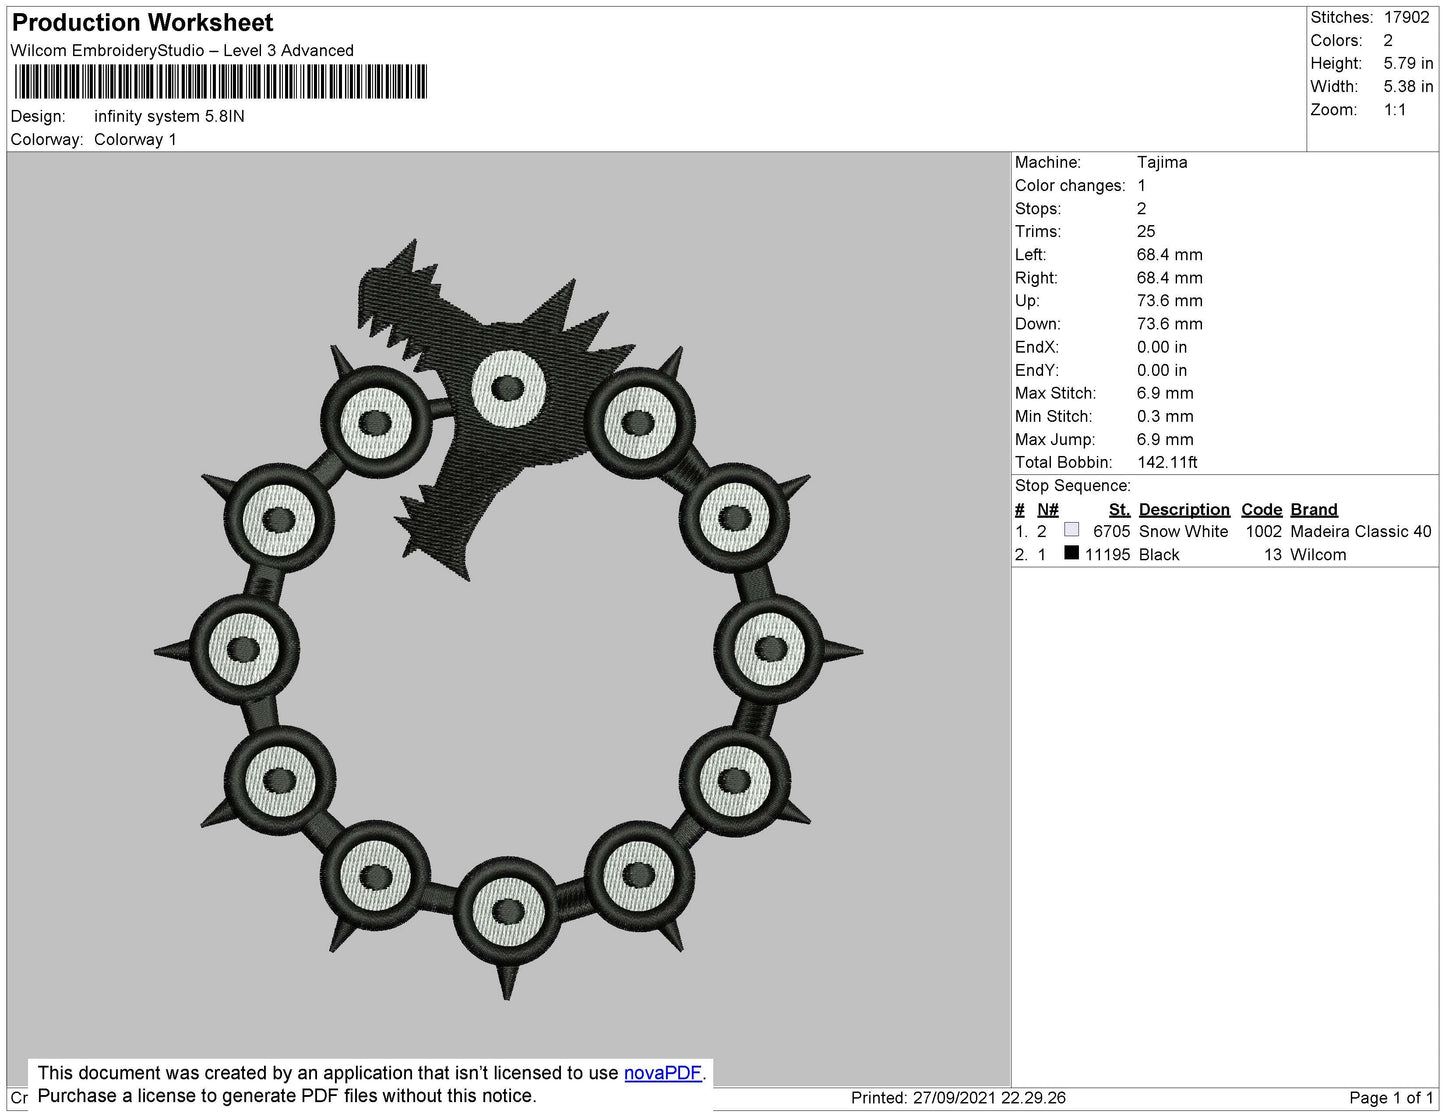
Task: Click the Max Stitch value '6.9 mm'
Action: coord(1165,394)
